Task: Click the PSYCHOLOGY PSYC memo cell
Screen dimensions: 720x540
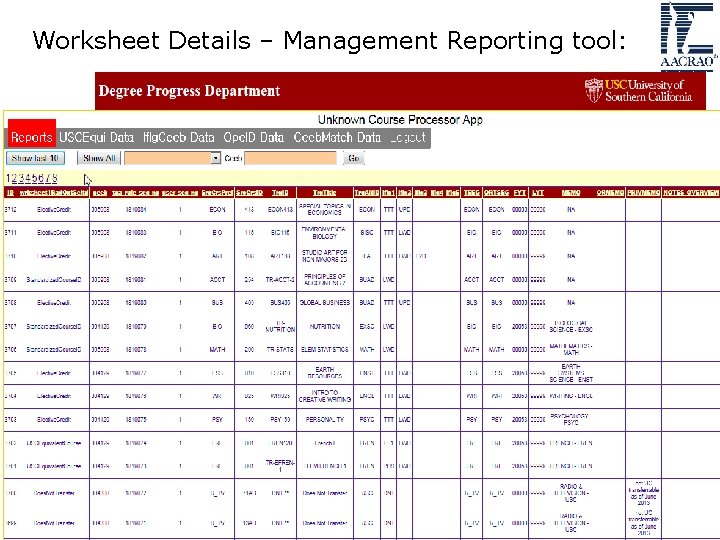Action: [571, 420]
